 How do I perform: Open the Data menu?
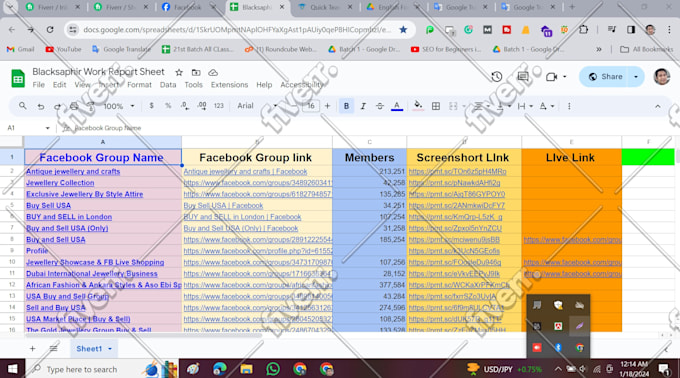click(168, 85)
